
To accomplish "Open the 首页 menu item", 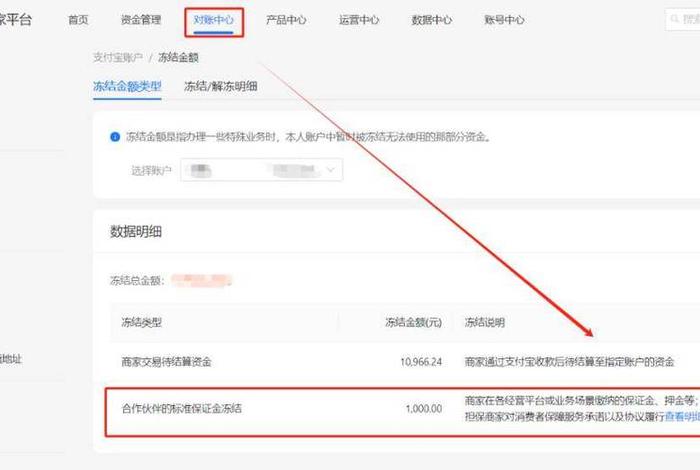I will point(78,20).
